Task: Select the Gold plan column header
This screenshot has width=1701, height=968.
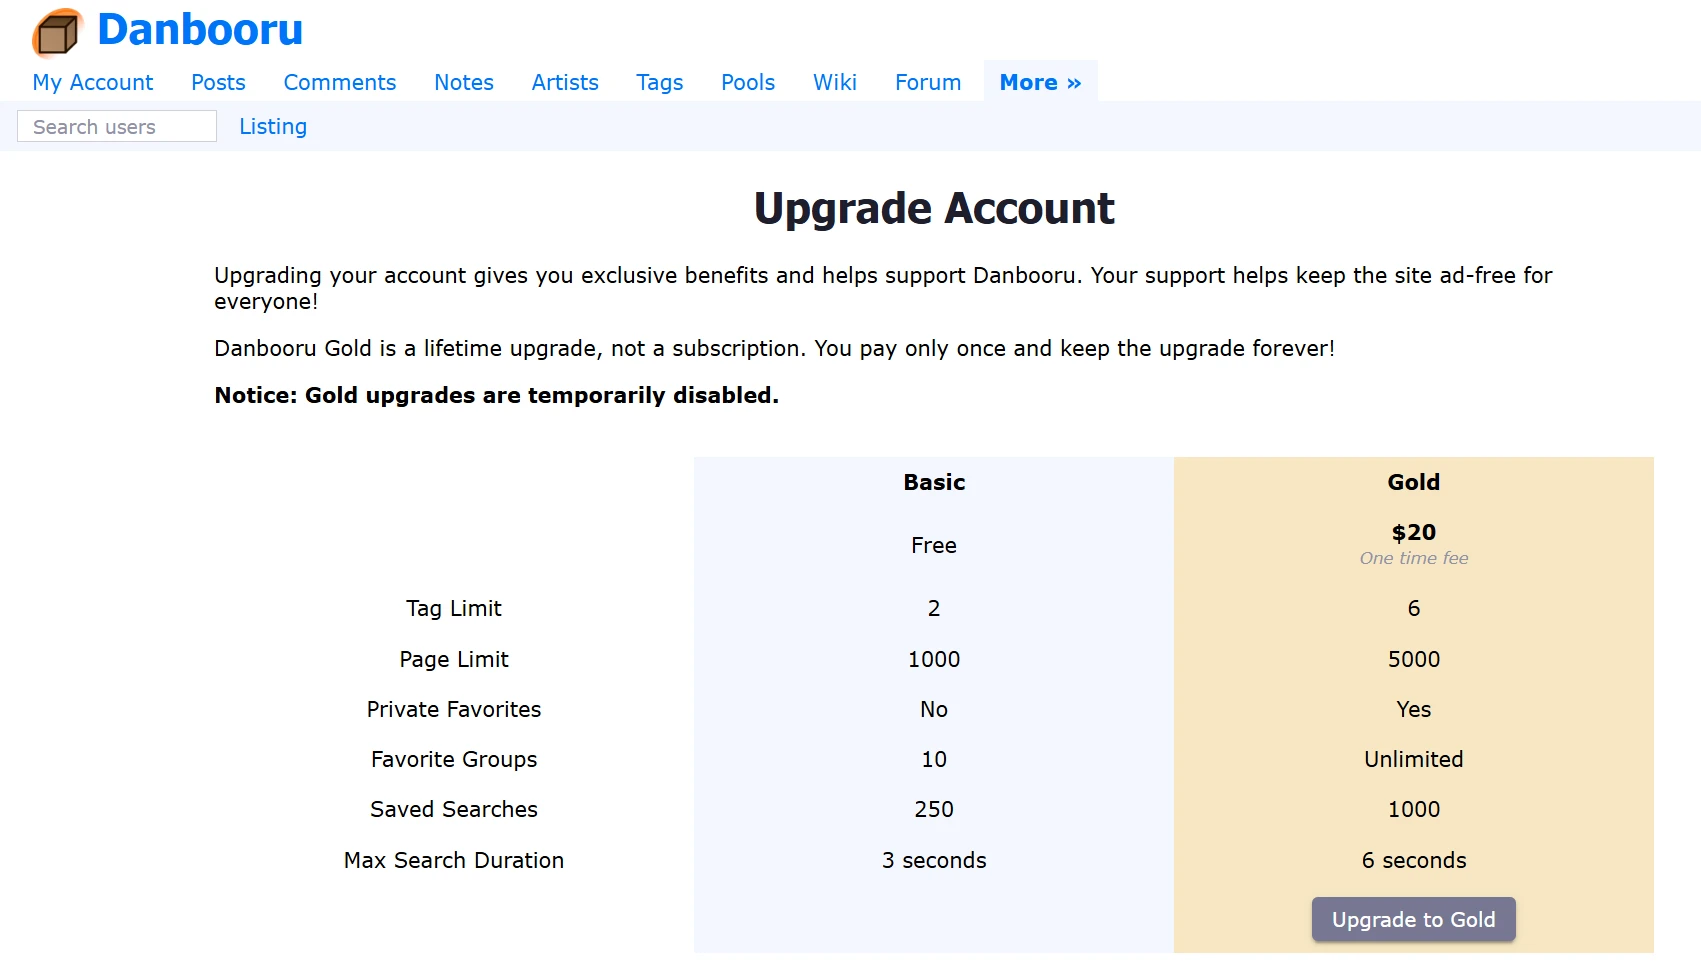Action: click(x=1413, y=482)
